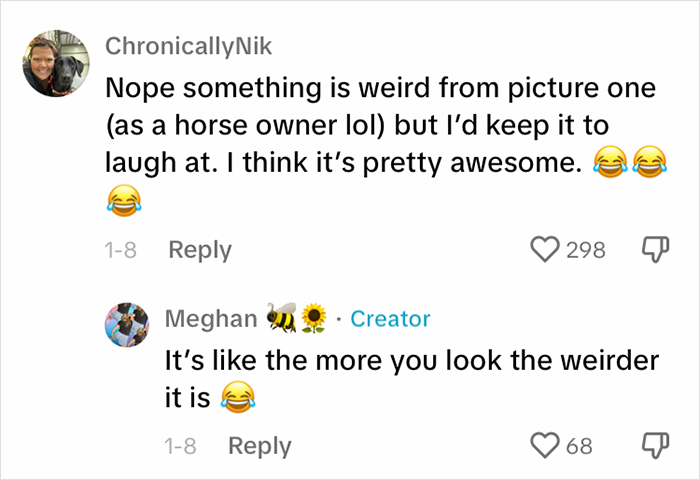The image size is (700, 480).
Task: Click the 68 like count
Action: coord(580,446)
